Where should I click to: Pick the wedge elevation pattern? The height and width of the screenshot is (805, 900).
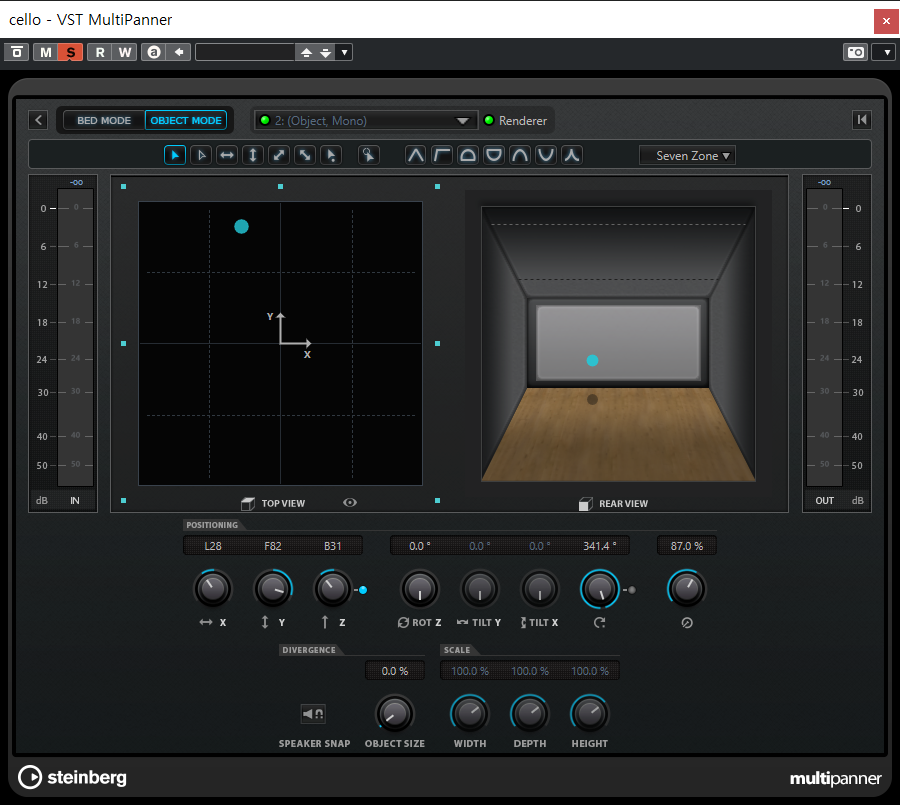click(416, 155)
